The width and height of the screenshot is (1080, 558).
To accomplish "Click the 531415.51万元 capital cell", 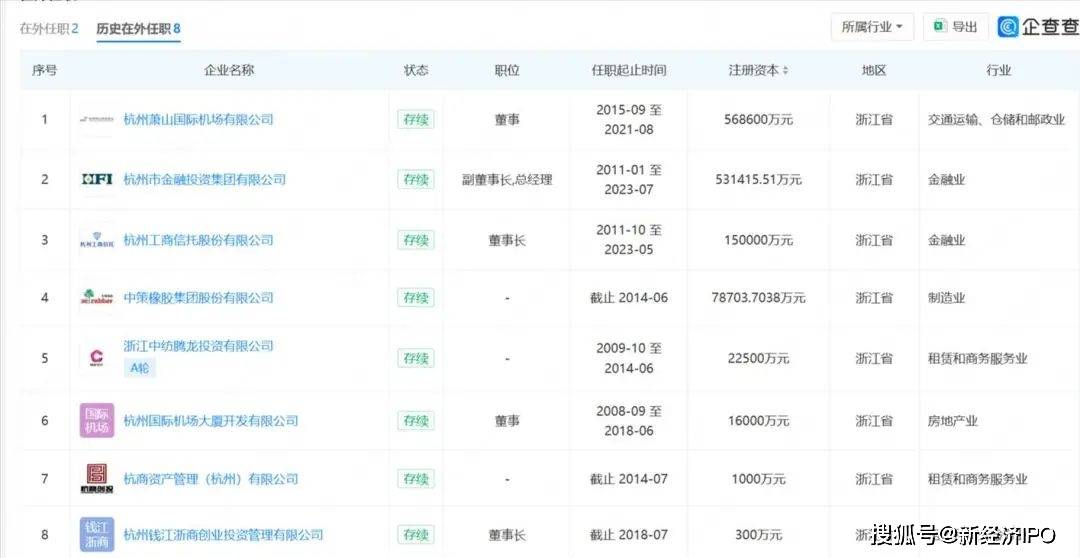I will click(758, 179).
